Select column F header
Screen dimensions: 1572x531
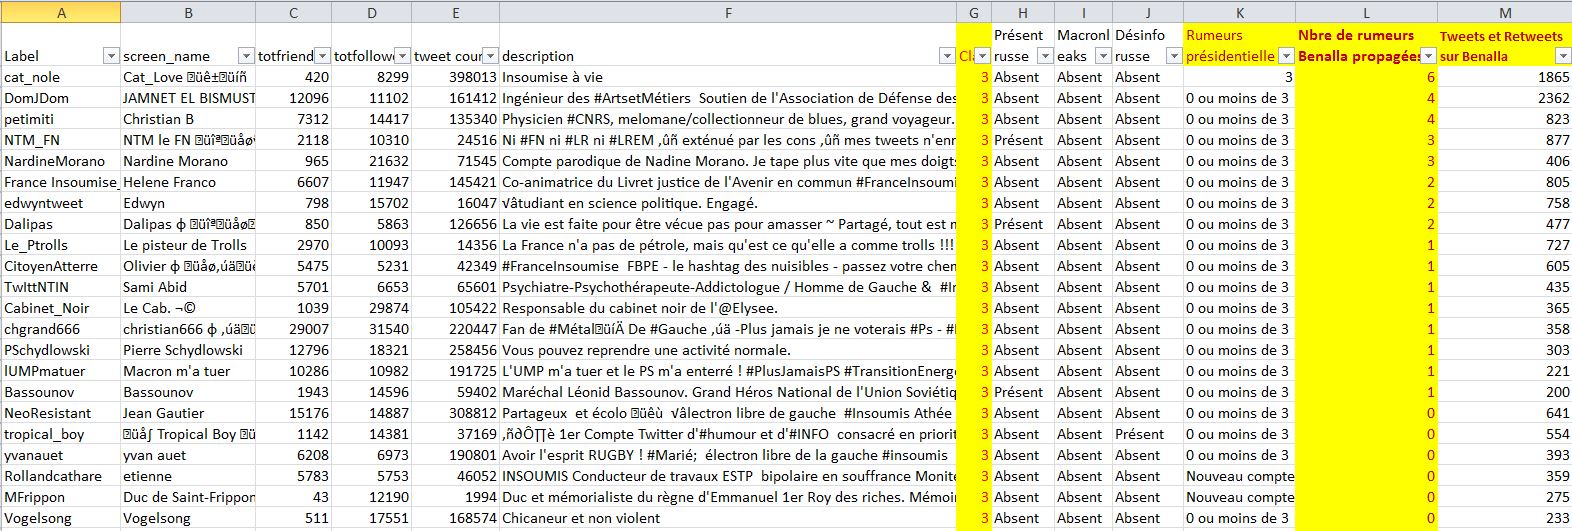(728, 12)
